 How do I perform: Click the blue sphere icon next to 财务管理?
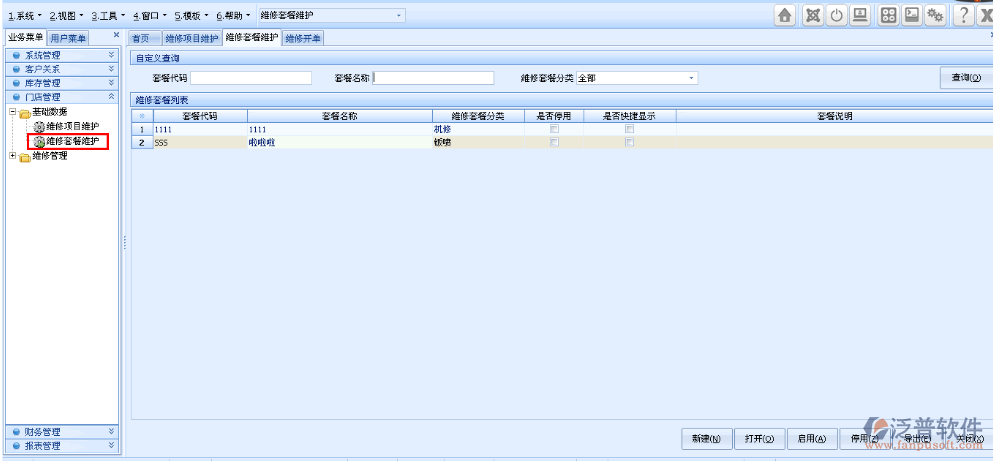(x=16, y=432)
